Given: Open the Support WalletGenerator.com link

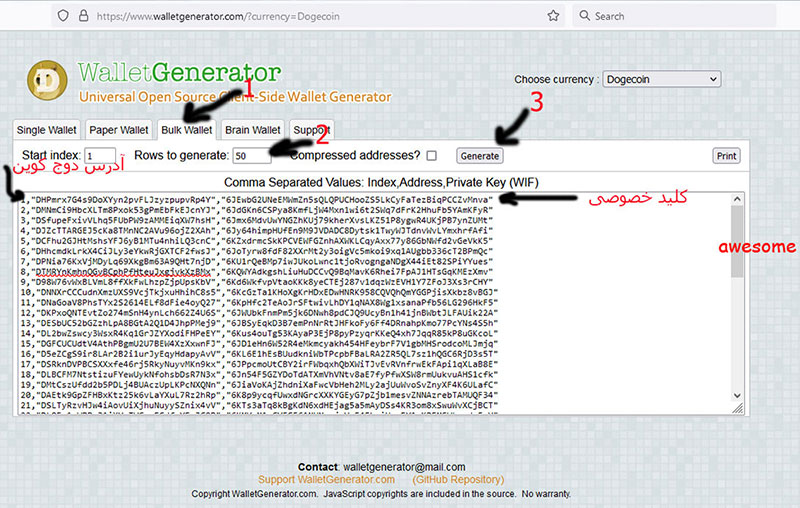Looking at the screenshot, I should [330, 480].
